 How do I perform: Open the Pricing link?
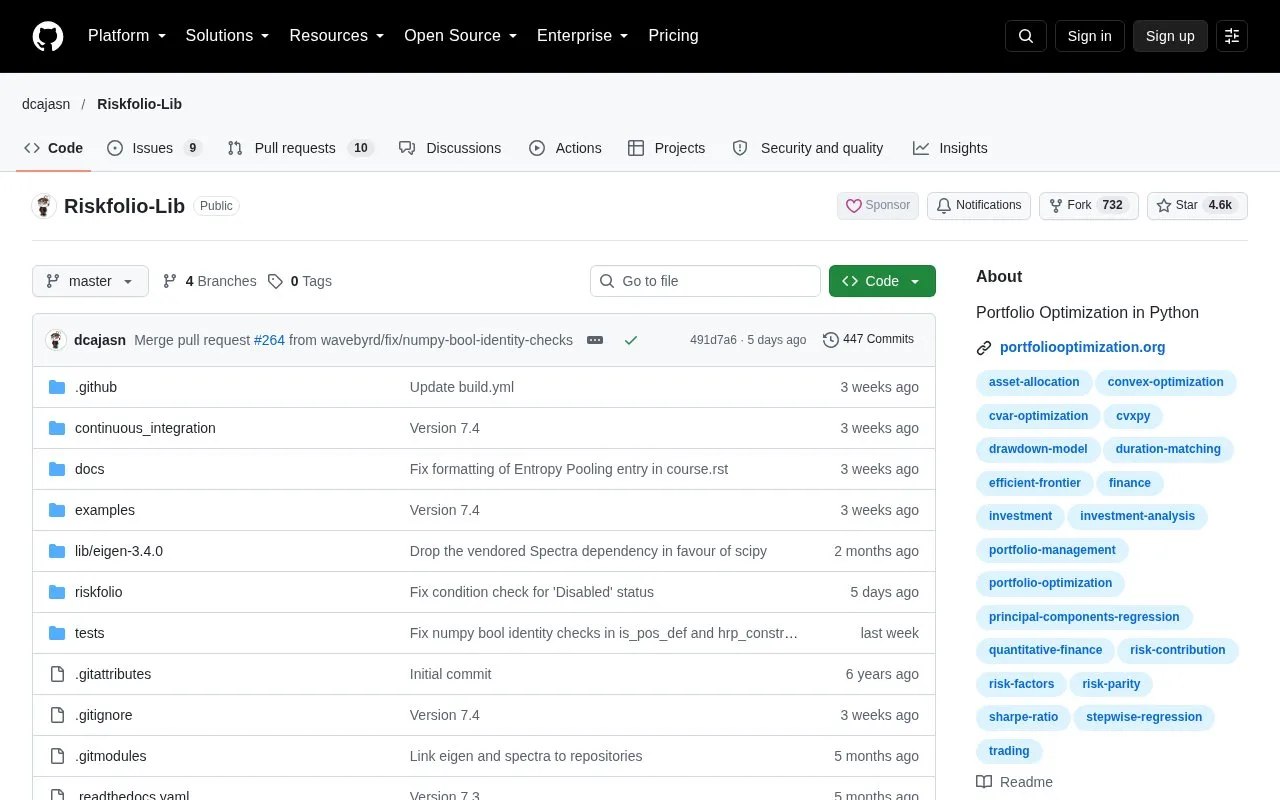point(673,36)
